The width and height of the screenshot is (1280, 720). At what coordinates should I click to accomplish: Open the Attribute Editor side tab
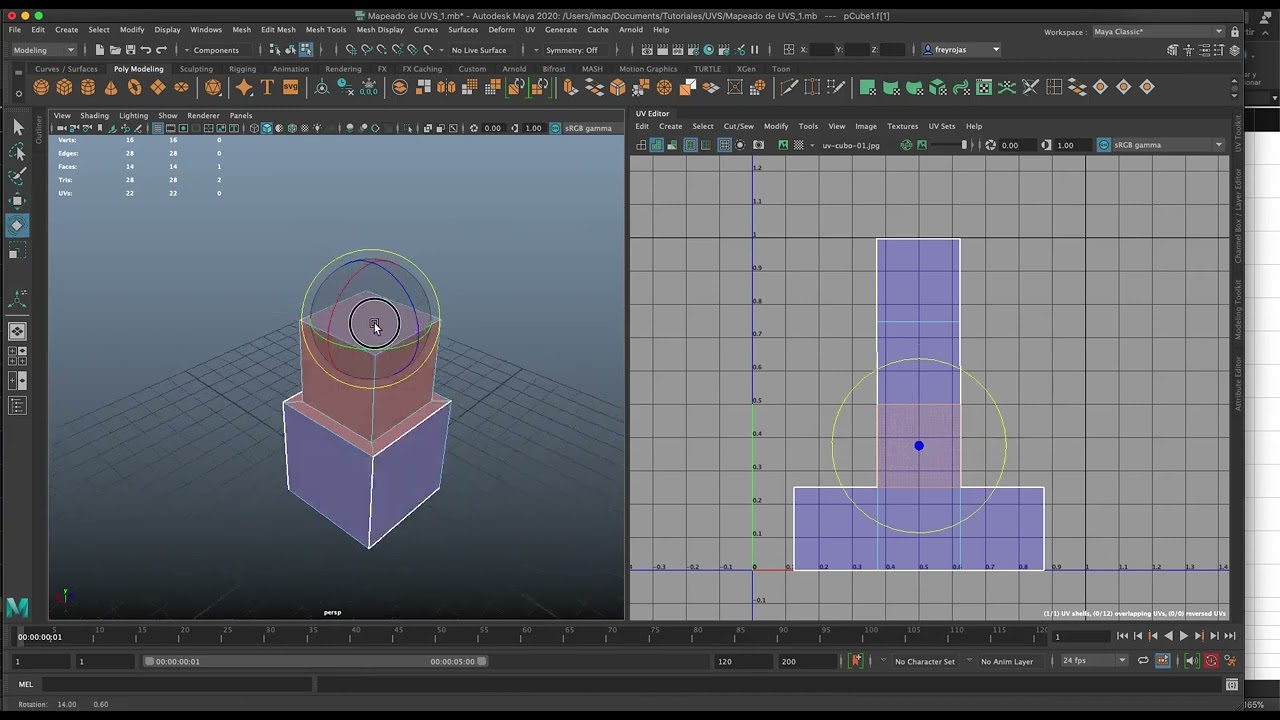[1237, 383]
